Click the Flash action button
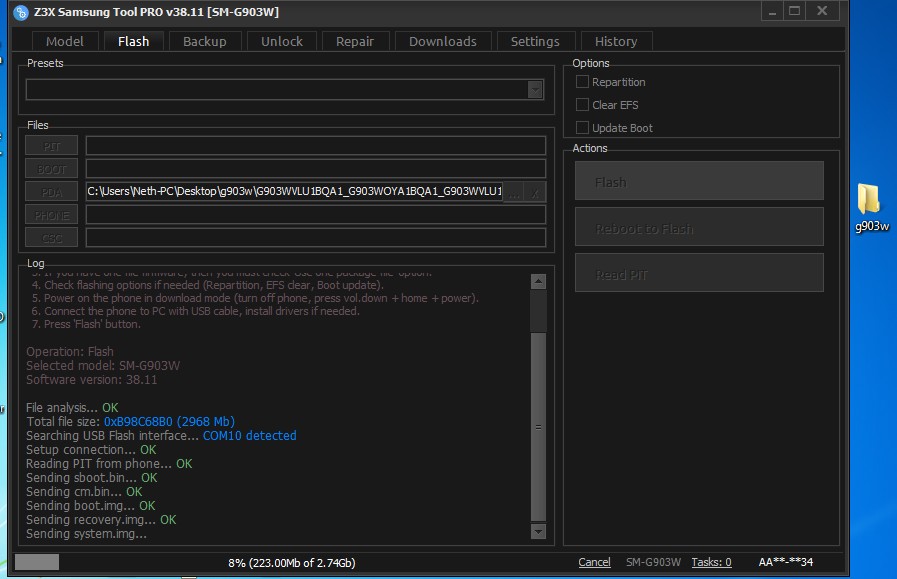The height and width of the screenshot is (579, 897). tap(699, 181)
